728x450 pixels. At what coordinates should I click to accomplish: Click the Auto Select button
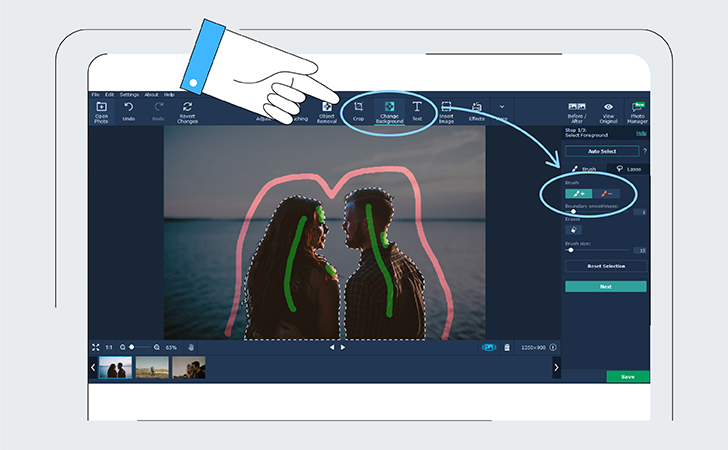click(602, 151)
